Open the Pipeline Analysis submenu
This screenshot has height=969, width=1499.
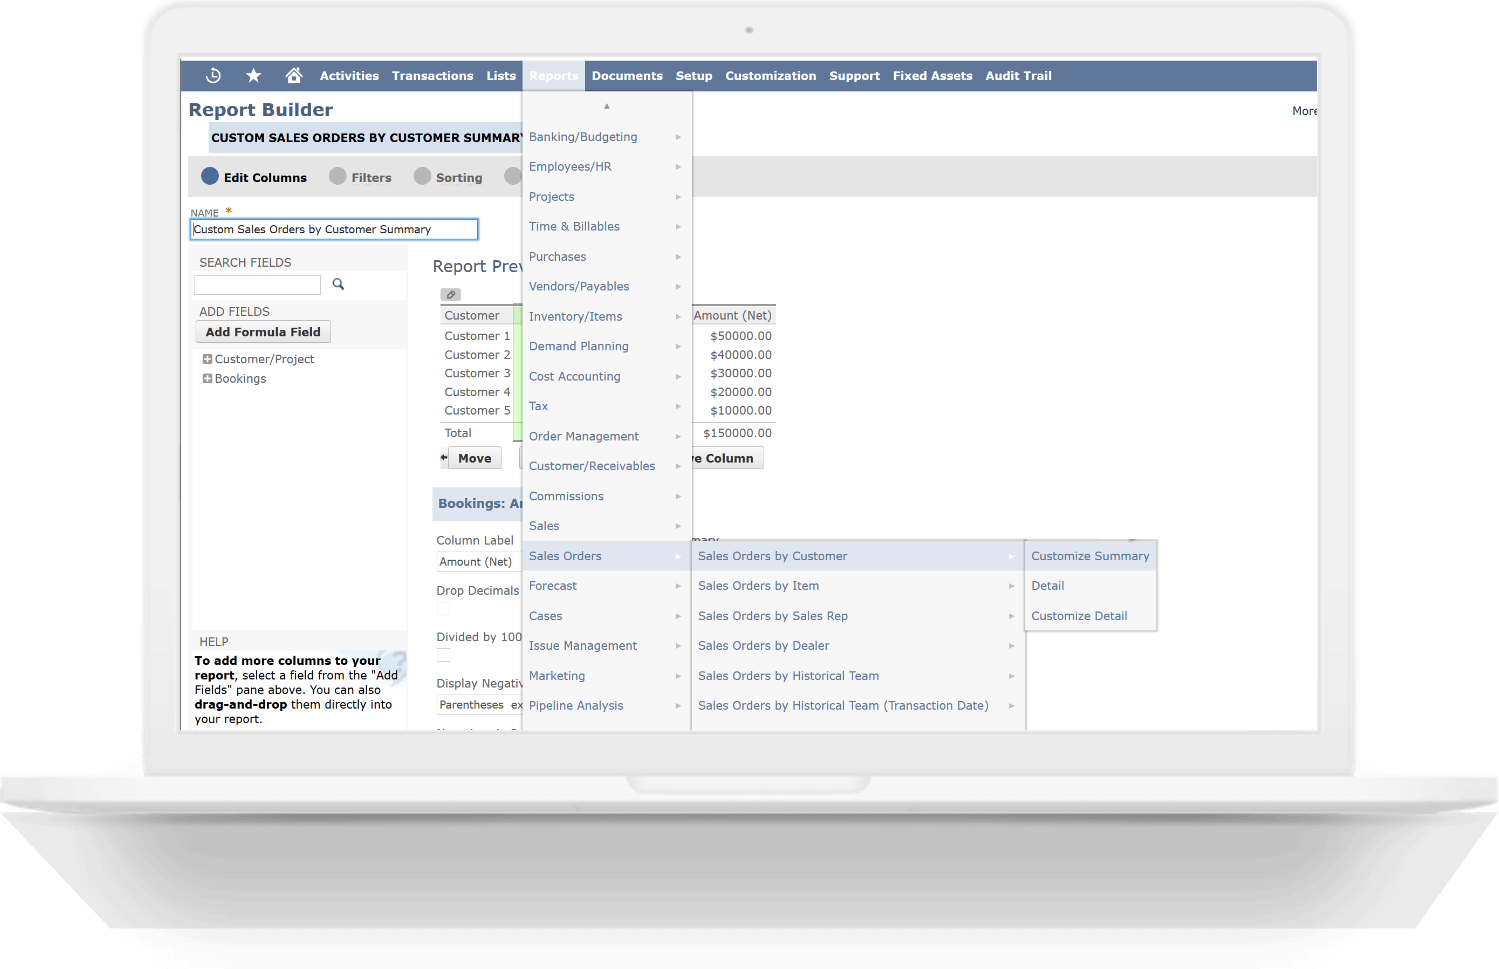point(606,706)
